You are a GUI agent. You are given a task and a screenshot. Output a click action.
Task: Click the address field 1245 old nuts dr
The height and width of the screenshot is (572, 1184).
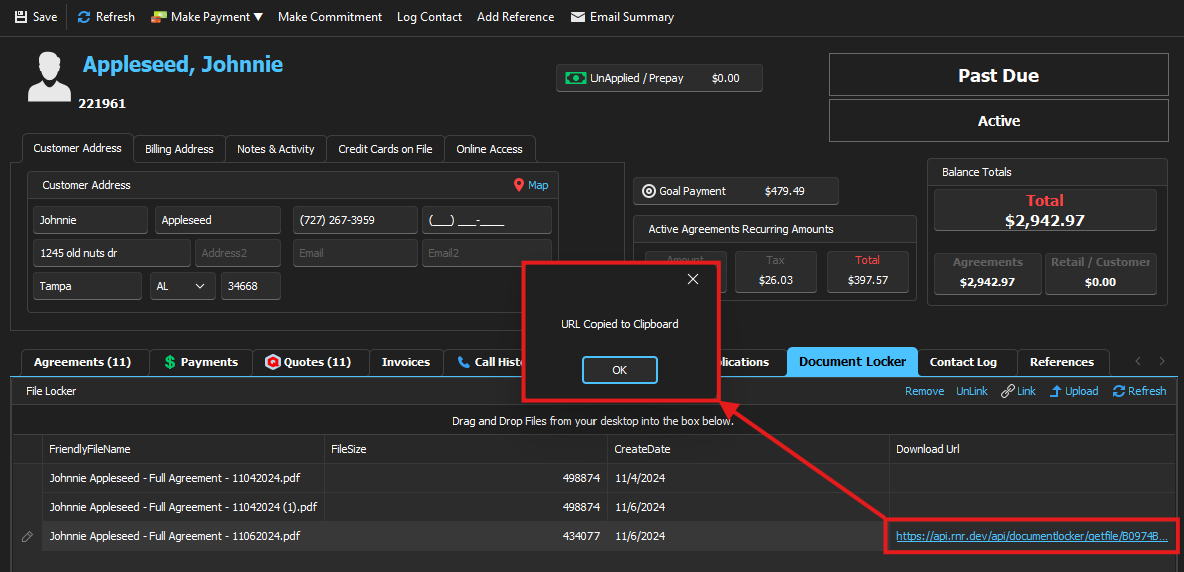pyautogui.click(x=112, y=253)
